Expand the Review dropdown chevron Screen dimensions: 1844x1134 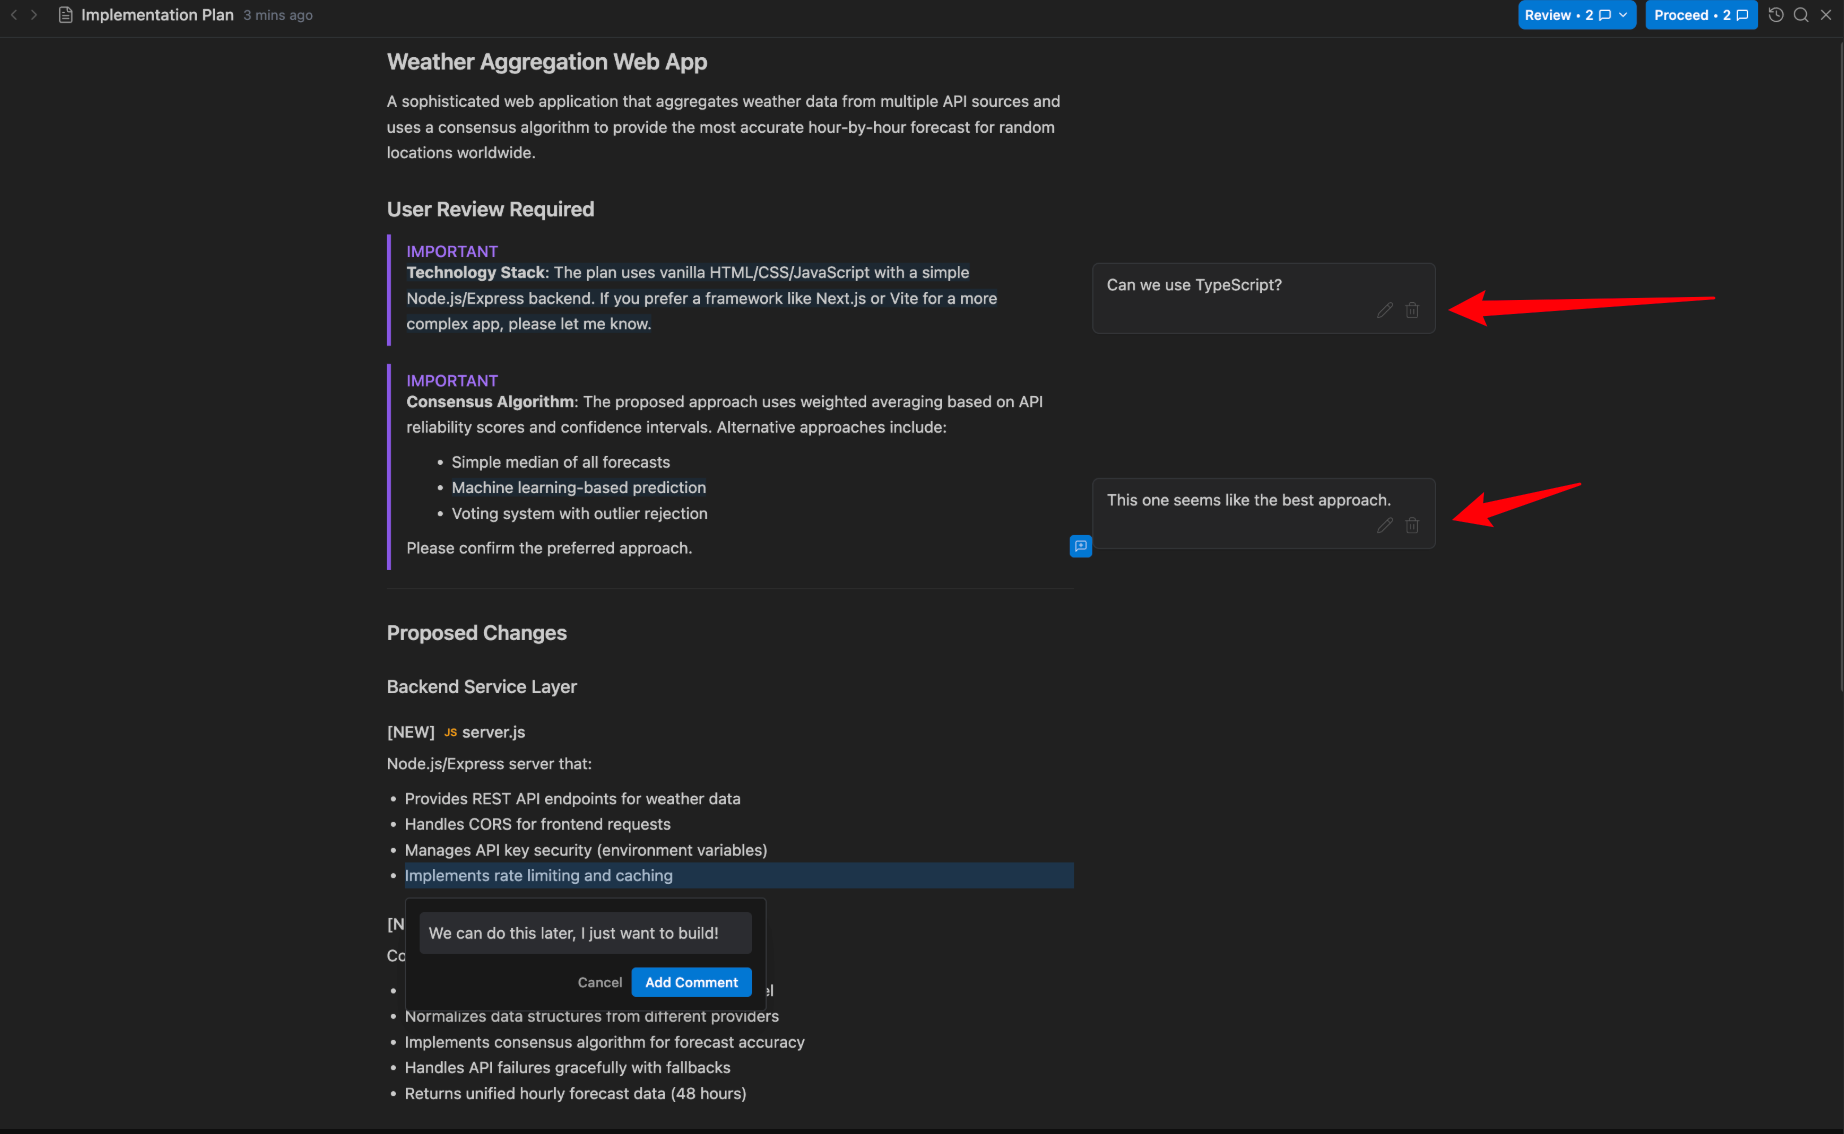tap(1623, 15)
